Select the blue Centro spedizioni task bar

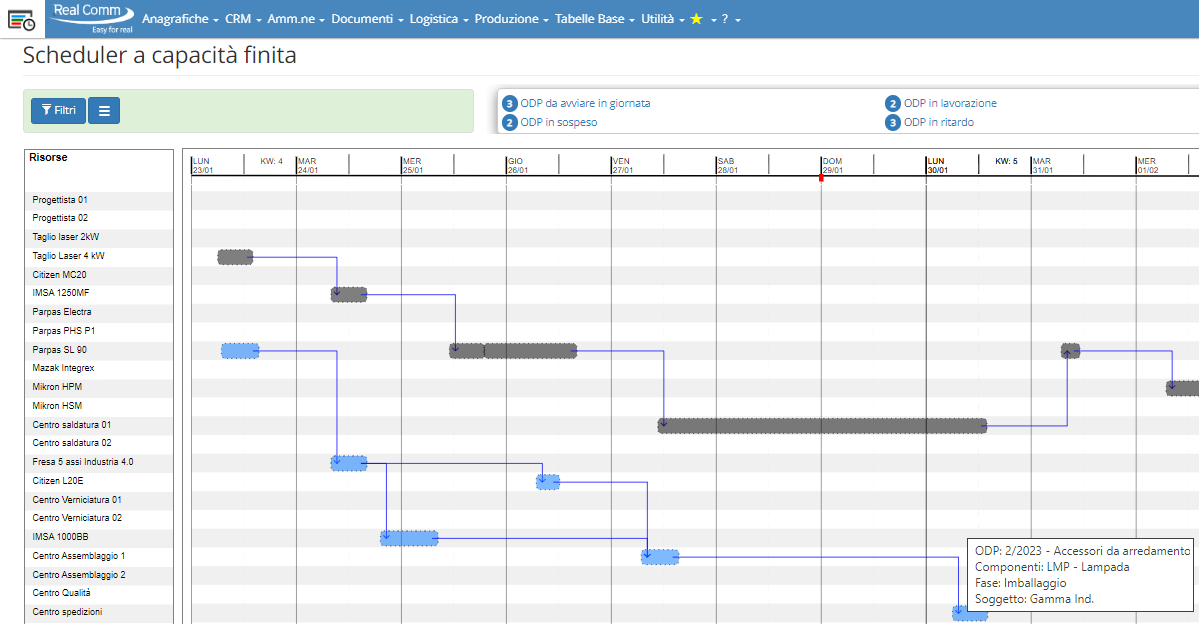pos(969,613)
